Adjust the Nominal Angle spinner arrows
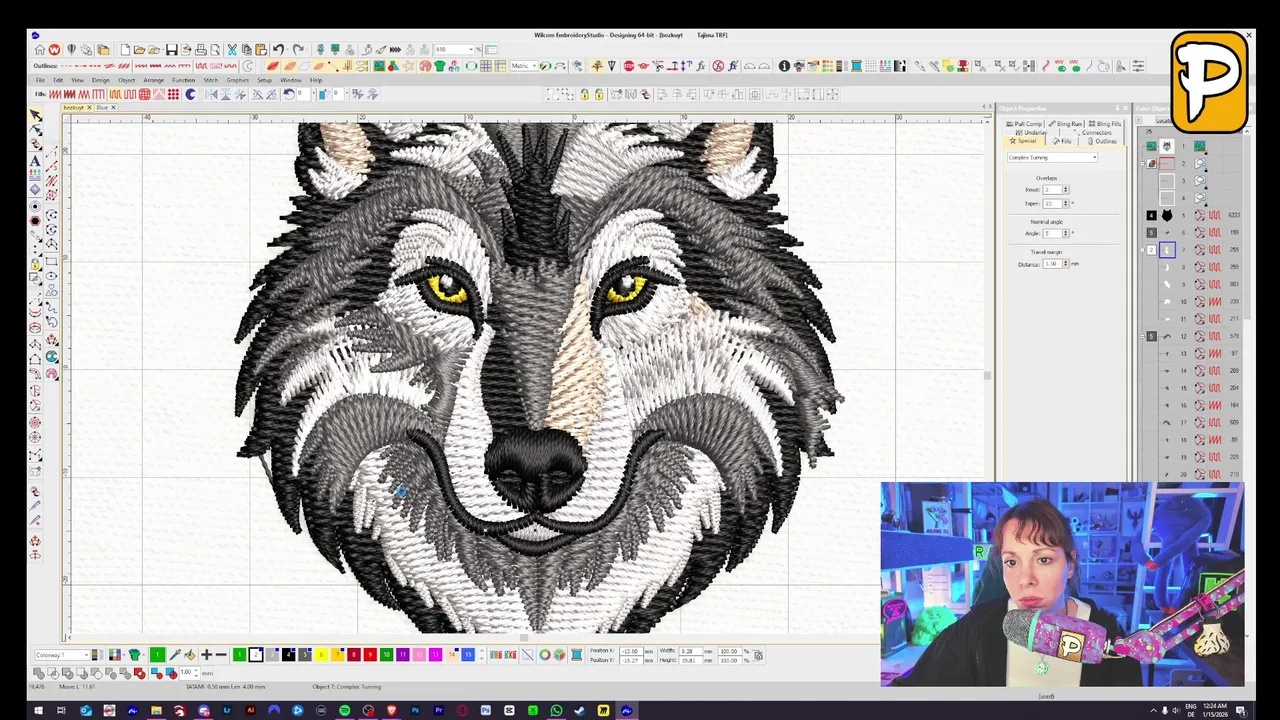Viewport: 1280px width, 720px height. click(x=1065, y=233)
